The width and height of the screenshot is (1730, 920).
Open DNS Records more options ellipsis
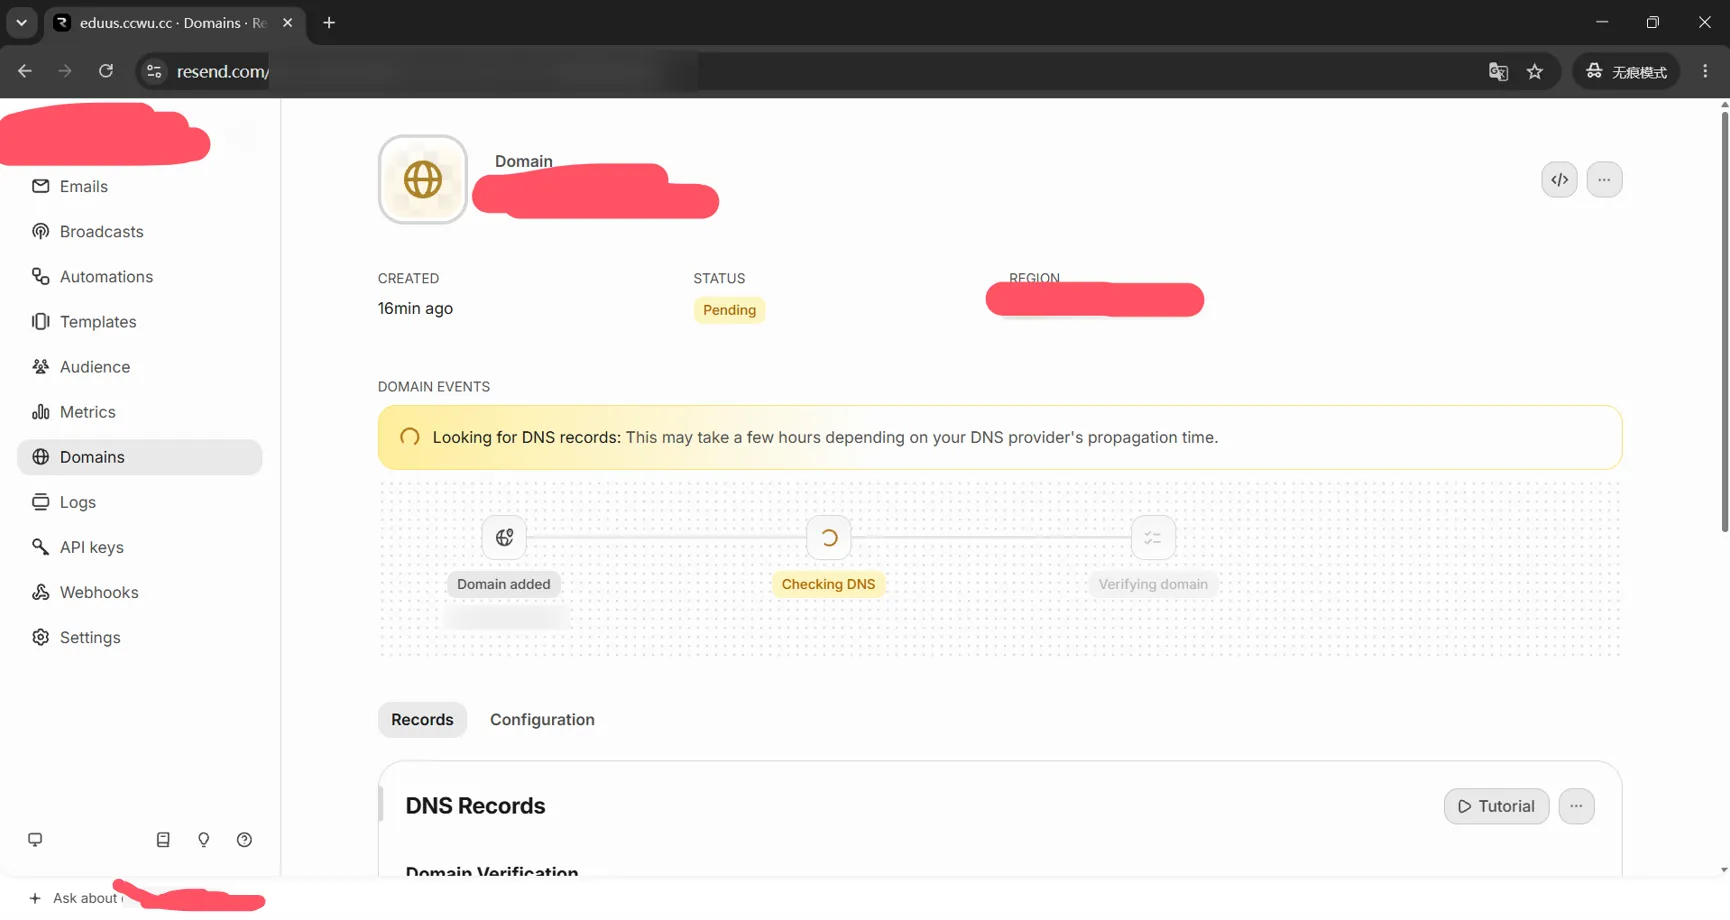1576,806
